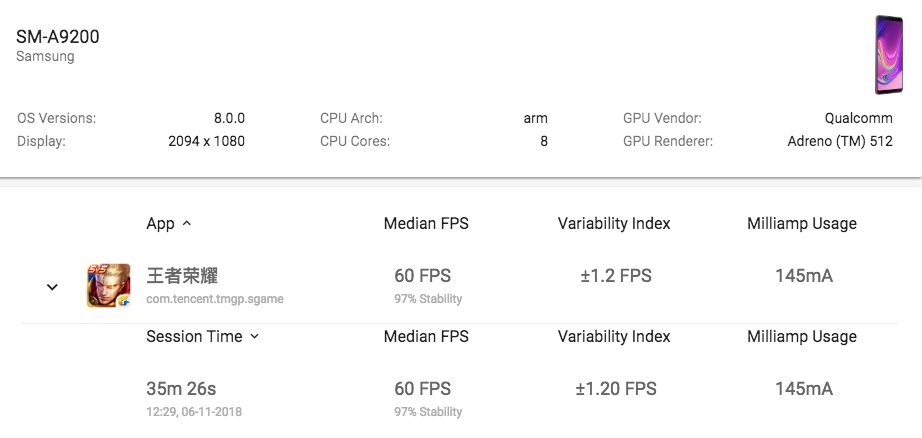Click the session's ±1.20 FPS value

pyautogui.click(x=615, y=389)
